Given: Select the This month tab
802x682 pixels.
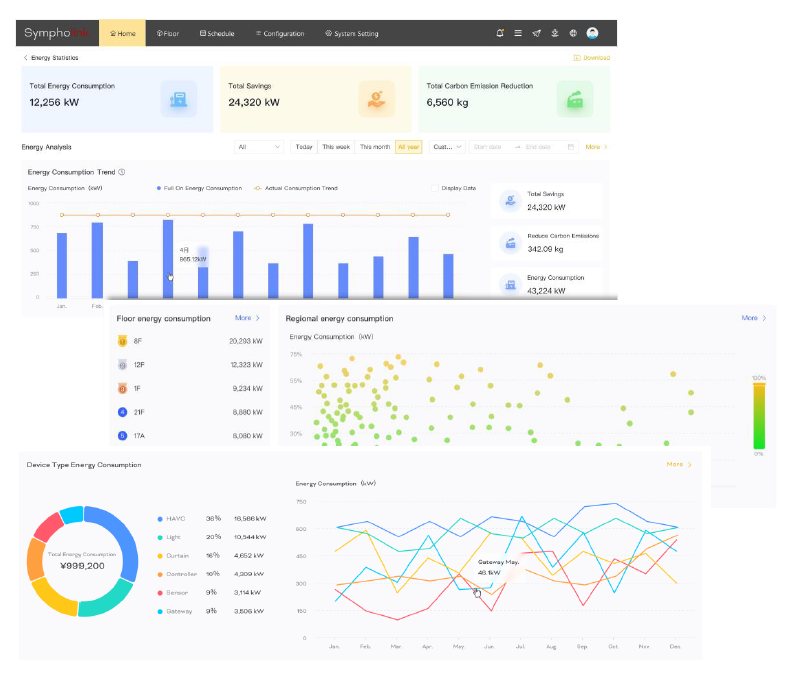Looking at the screenshot, I should [375, 147].
